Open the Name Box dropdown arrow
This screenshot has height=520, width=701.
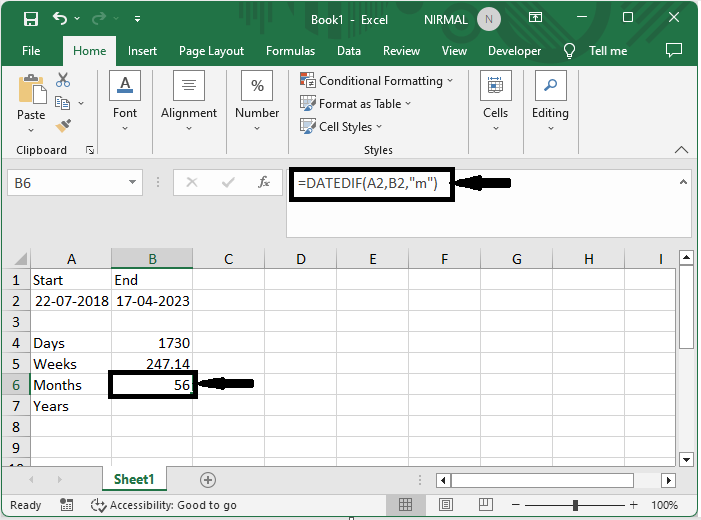(132, 182)
